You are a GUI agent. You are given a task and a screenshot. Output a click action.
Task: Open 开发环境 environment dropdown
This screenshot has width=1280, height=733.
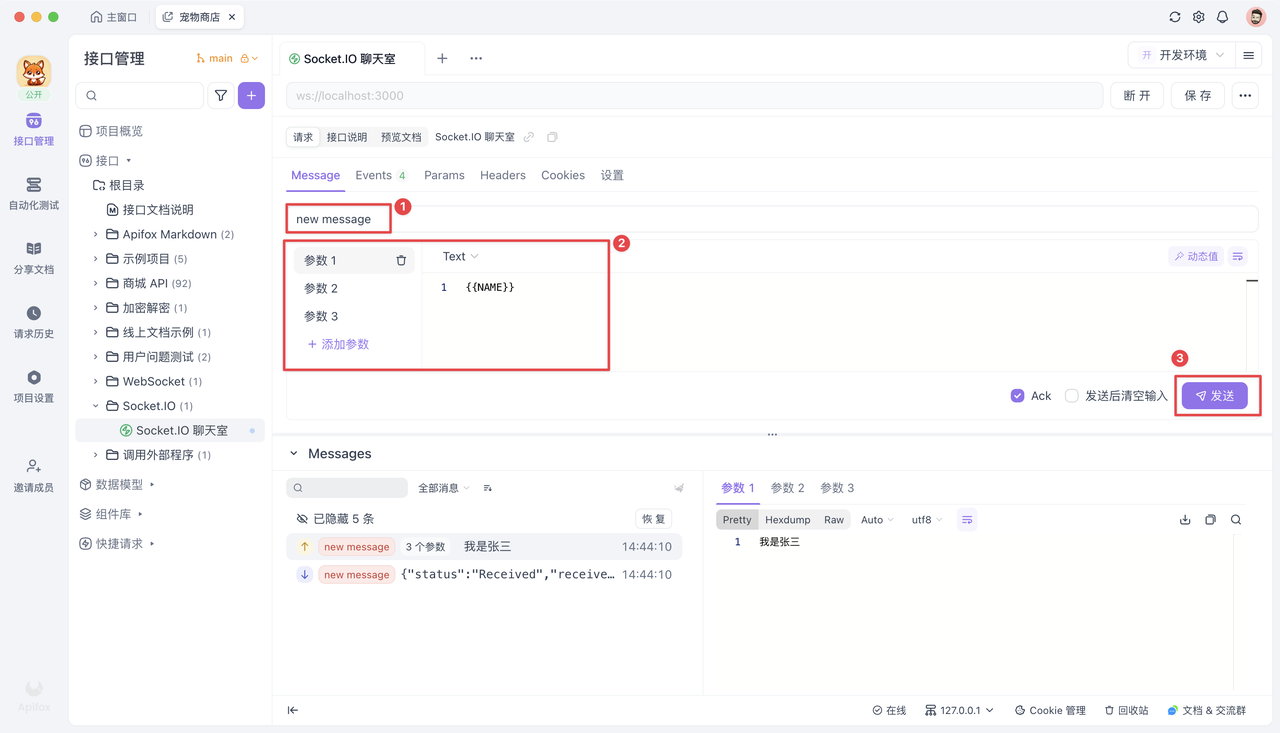pyautogui.click(x=1181, y=56)
